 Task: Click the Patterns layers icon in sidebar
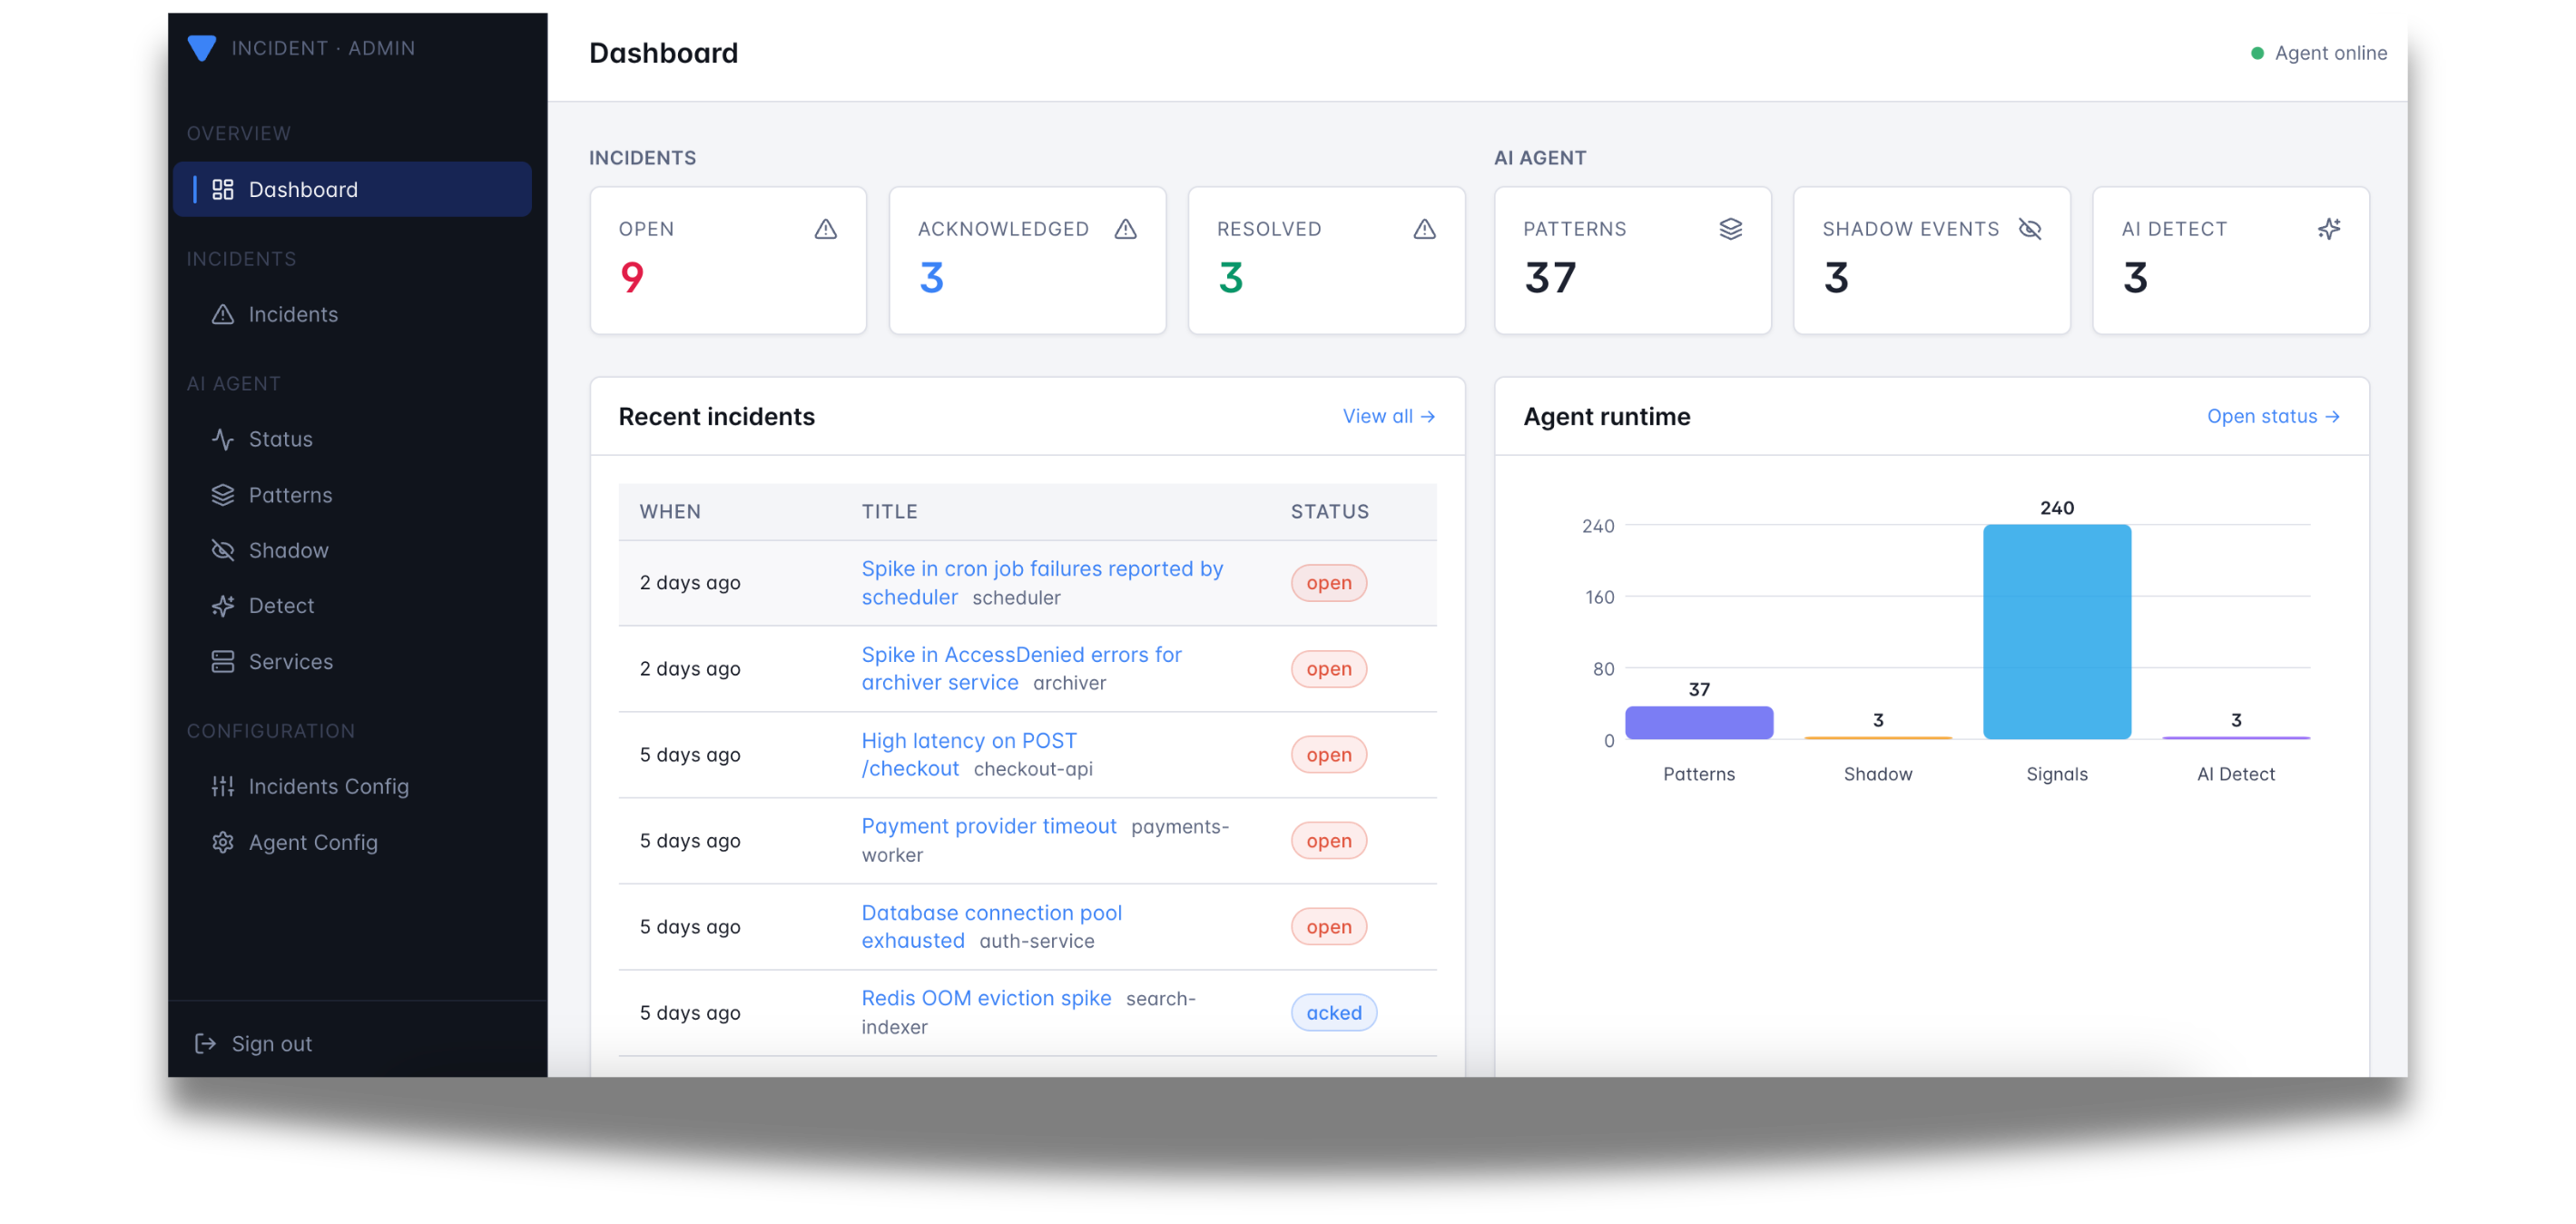click(x=223, y=495)
